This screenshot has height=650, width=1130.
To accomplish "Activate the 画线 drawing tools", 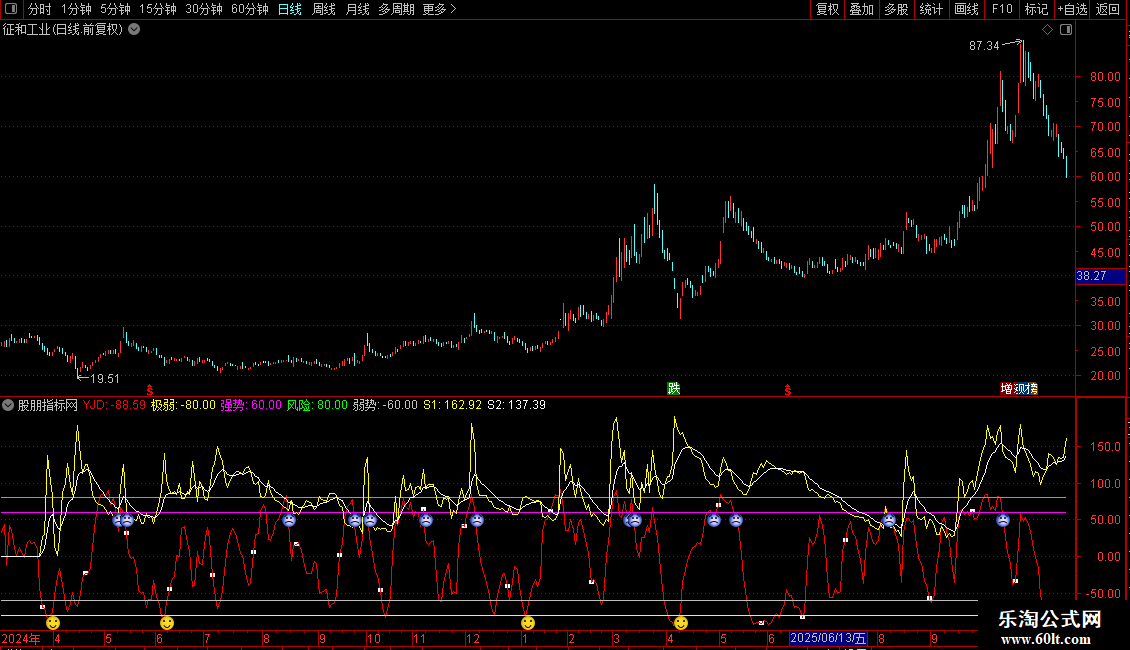I will coord(966,9).
